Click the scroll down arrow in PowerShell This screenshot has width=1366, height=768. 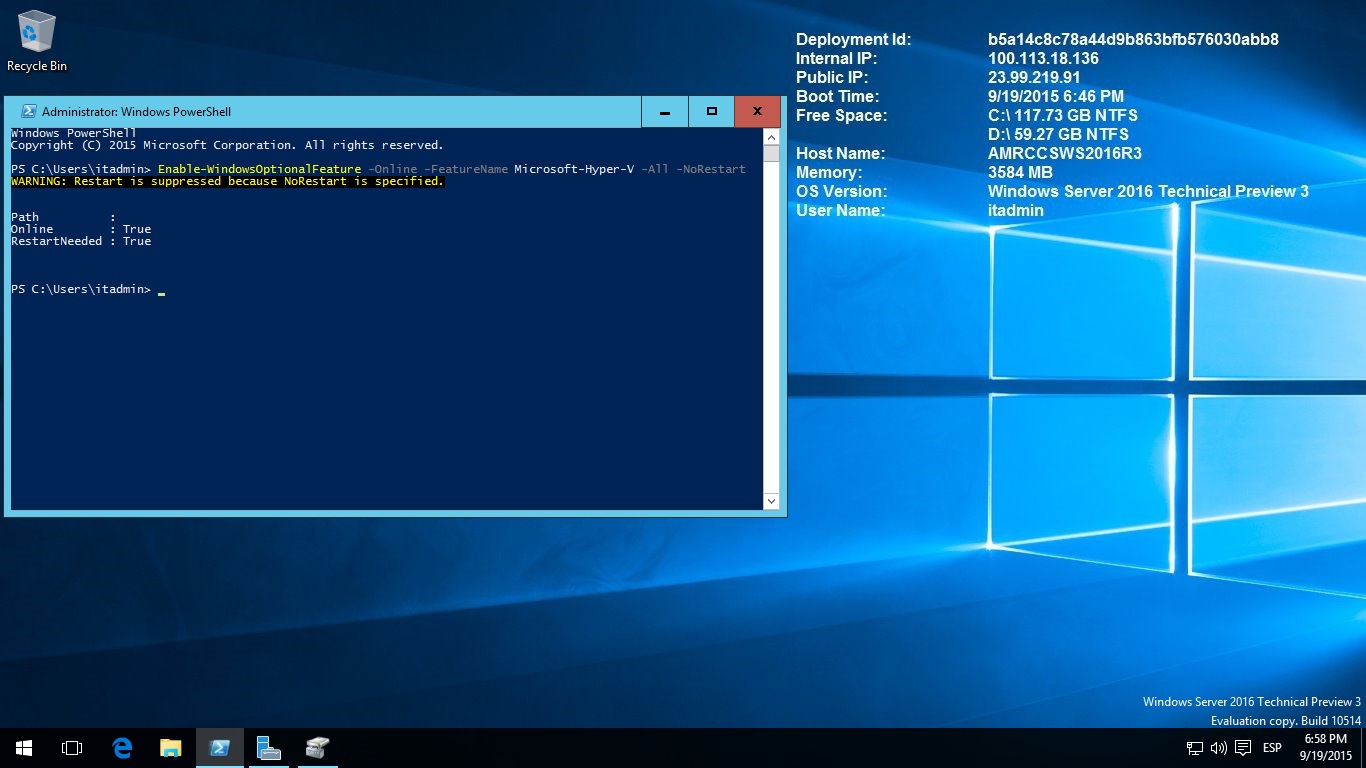771,501
